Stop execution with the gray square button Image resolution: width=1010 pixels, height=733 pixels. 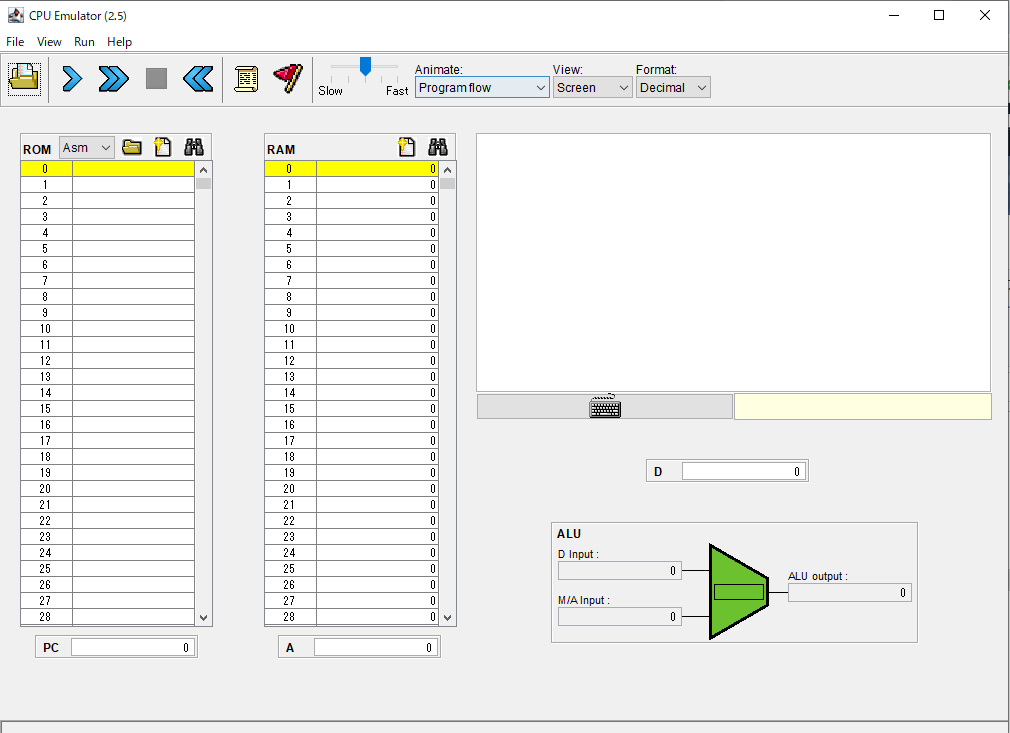point(157,79)
